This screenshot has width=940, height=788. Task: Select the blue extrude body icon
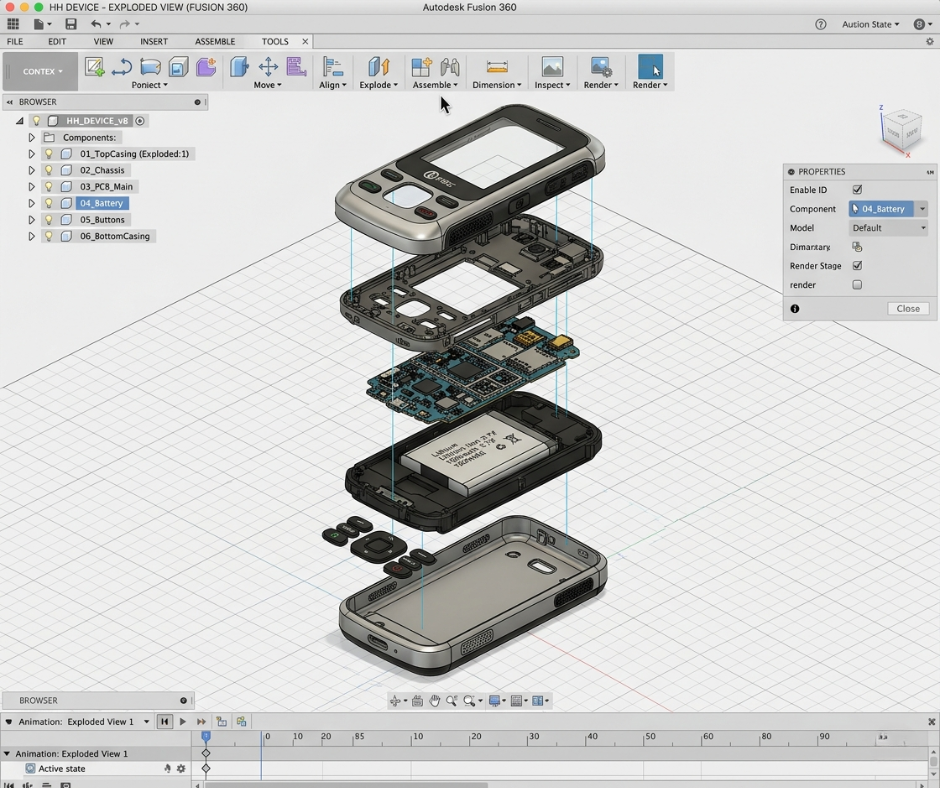[239, 67]
